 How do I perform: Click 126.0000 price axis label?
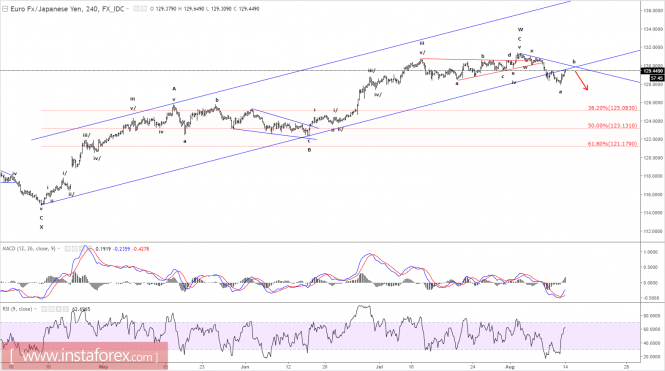click(653, 103)
